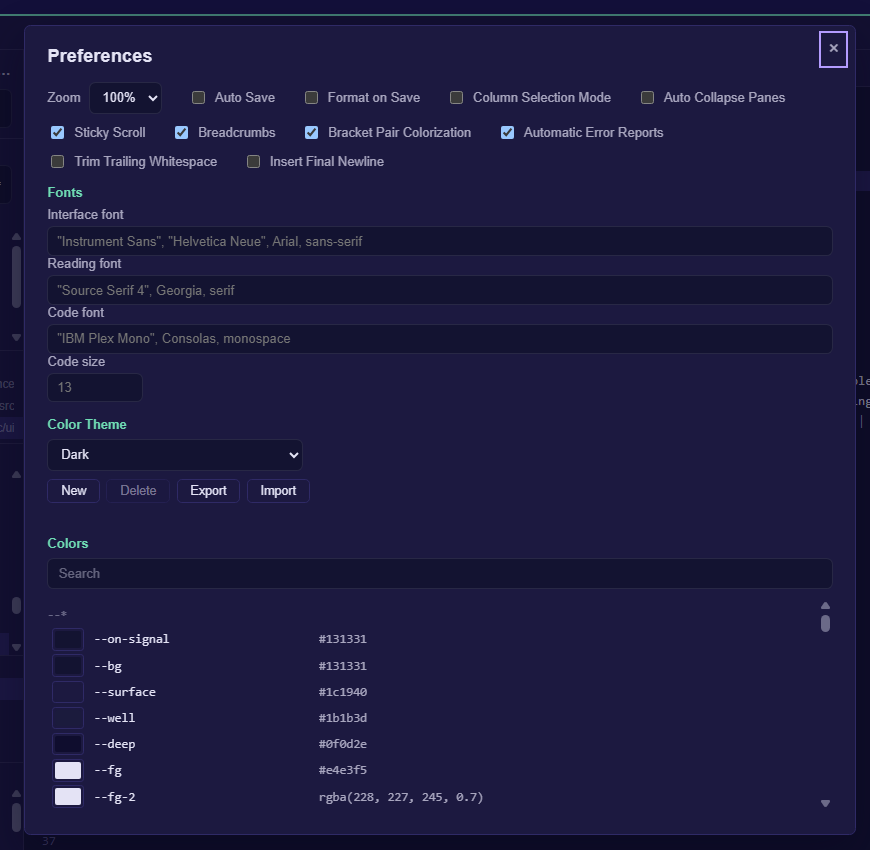Screen dimensions: 870x850
Task: Open the --surface color swatch
Action: click(x=68, y=692)
